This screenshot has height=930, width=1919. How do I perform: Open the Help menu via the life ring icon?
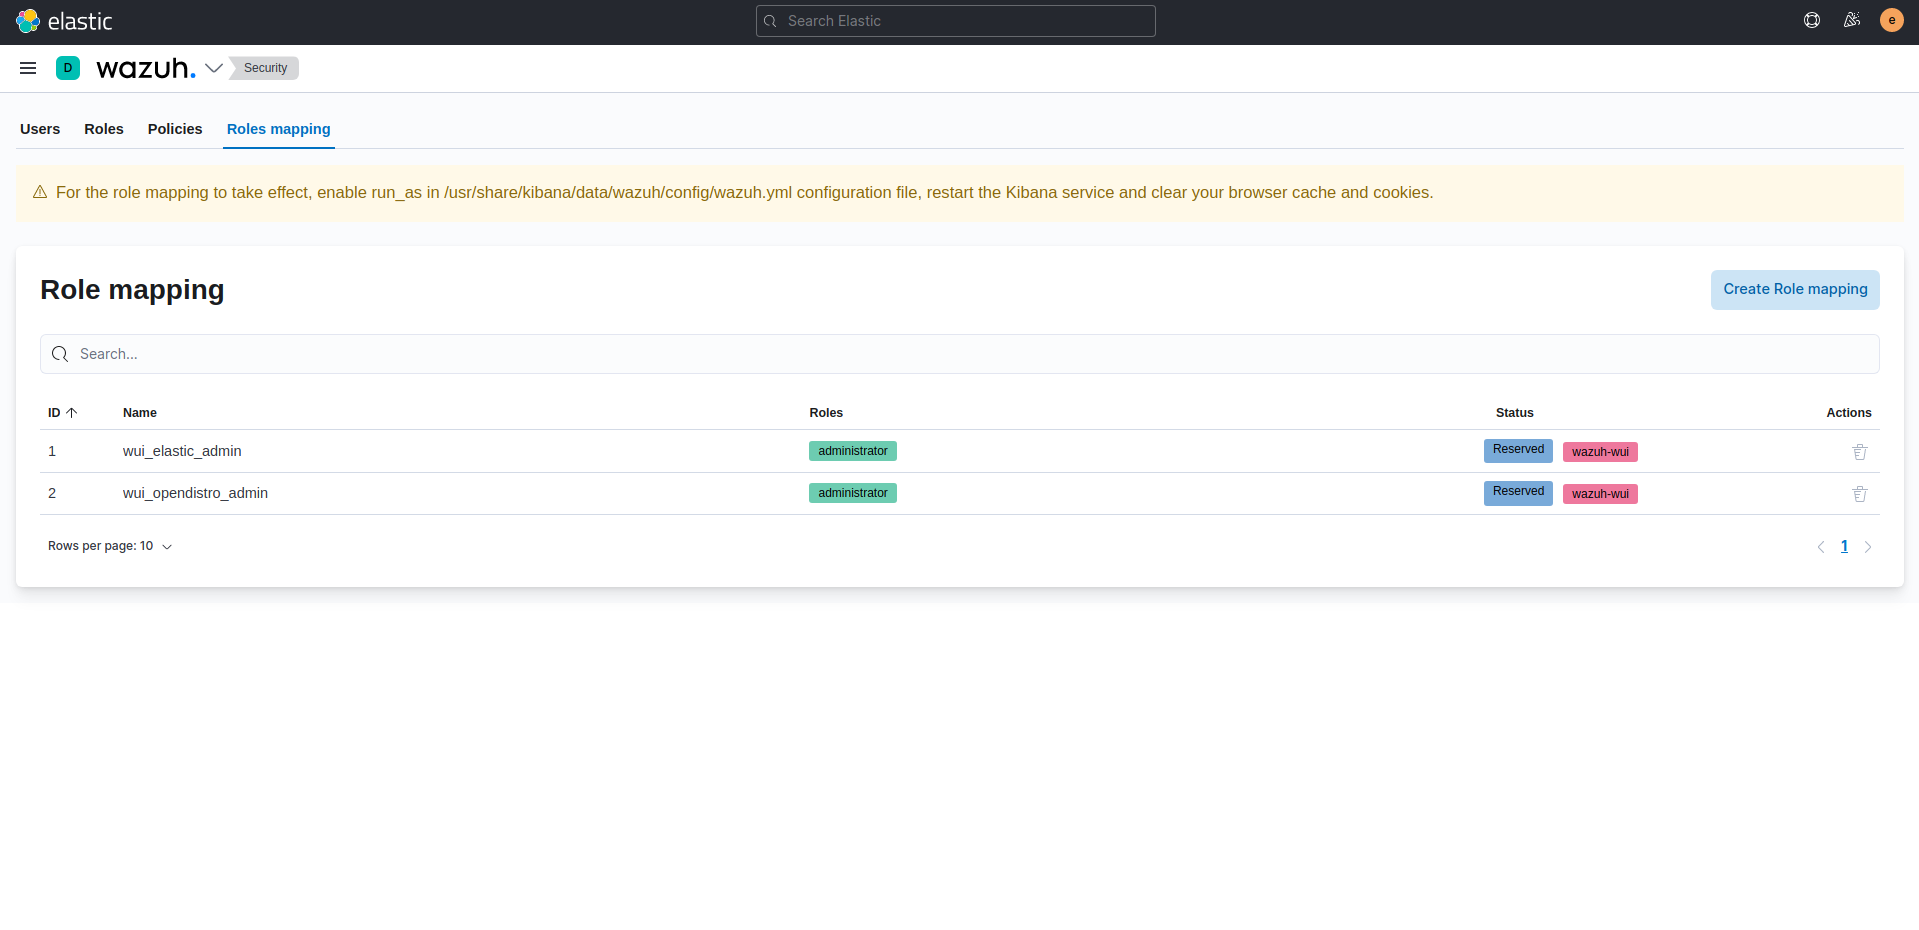(1811, 20)
